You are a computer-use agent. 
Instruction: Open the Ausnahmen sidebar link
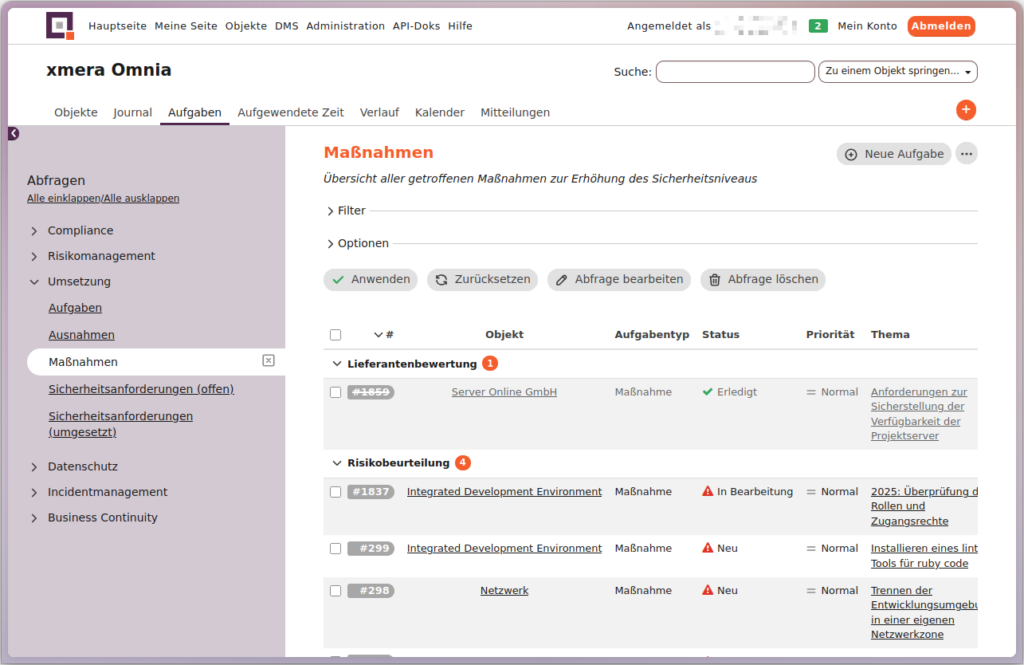[x=81, y=335]
